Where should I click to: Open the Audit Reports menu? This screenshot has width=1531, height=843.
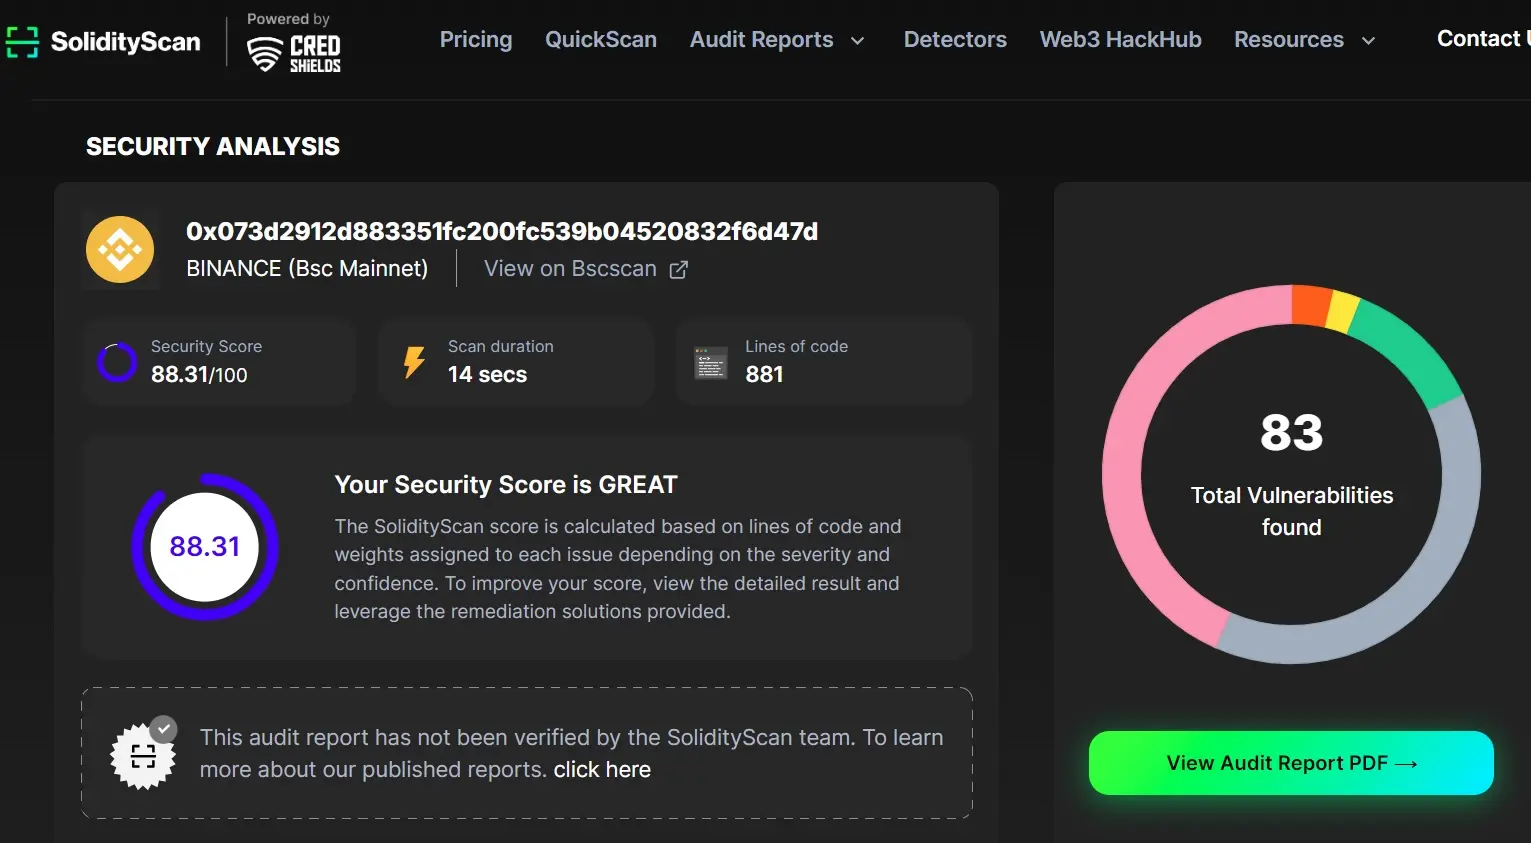pos(762,40)
